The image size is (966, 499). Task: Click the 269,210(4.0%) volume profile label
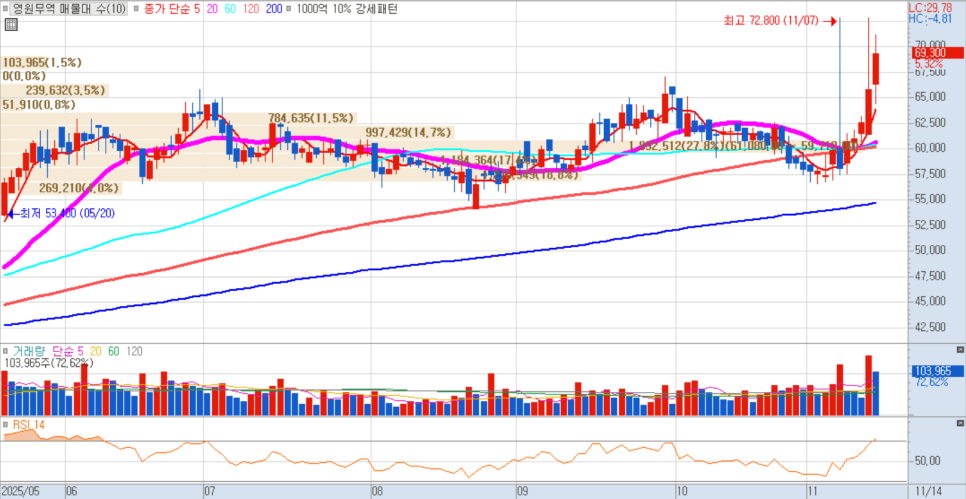pos(79,188)
